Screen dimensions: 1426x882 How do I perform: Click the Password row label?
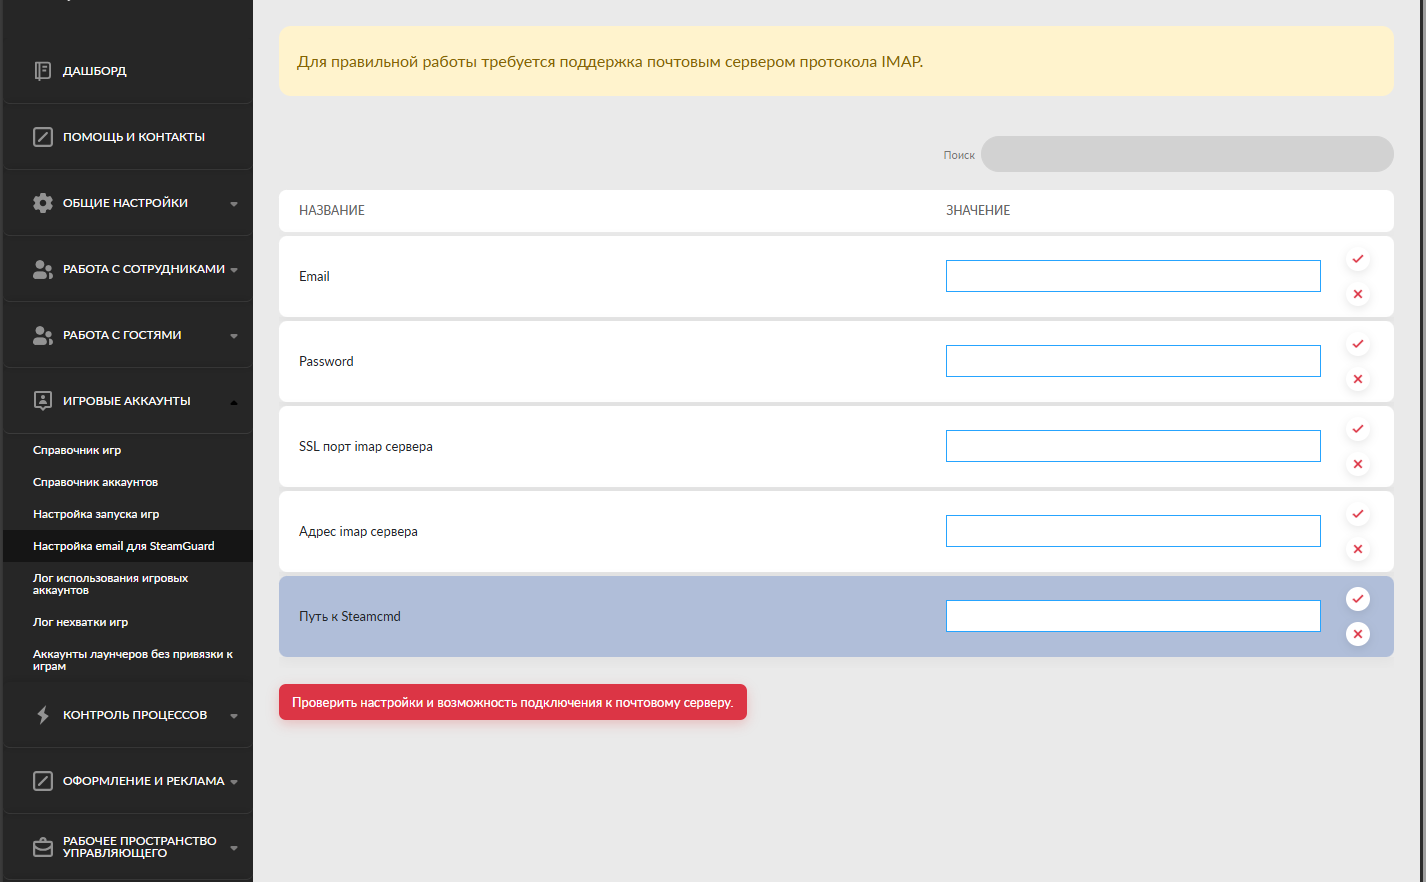[326, 361]
